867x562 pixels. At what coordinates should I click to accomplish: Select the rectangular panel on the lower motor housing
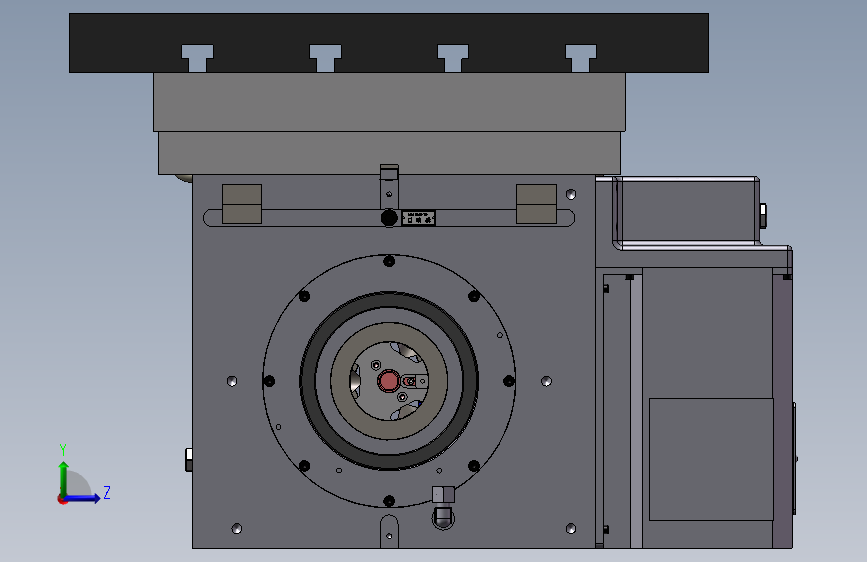(x=711, y=459)
